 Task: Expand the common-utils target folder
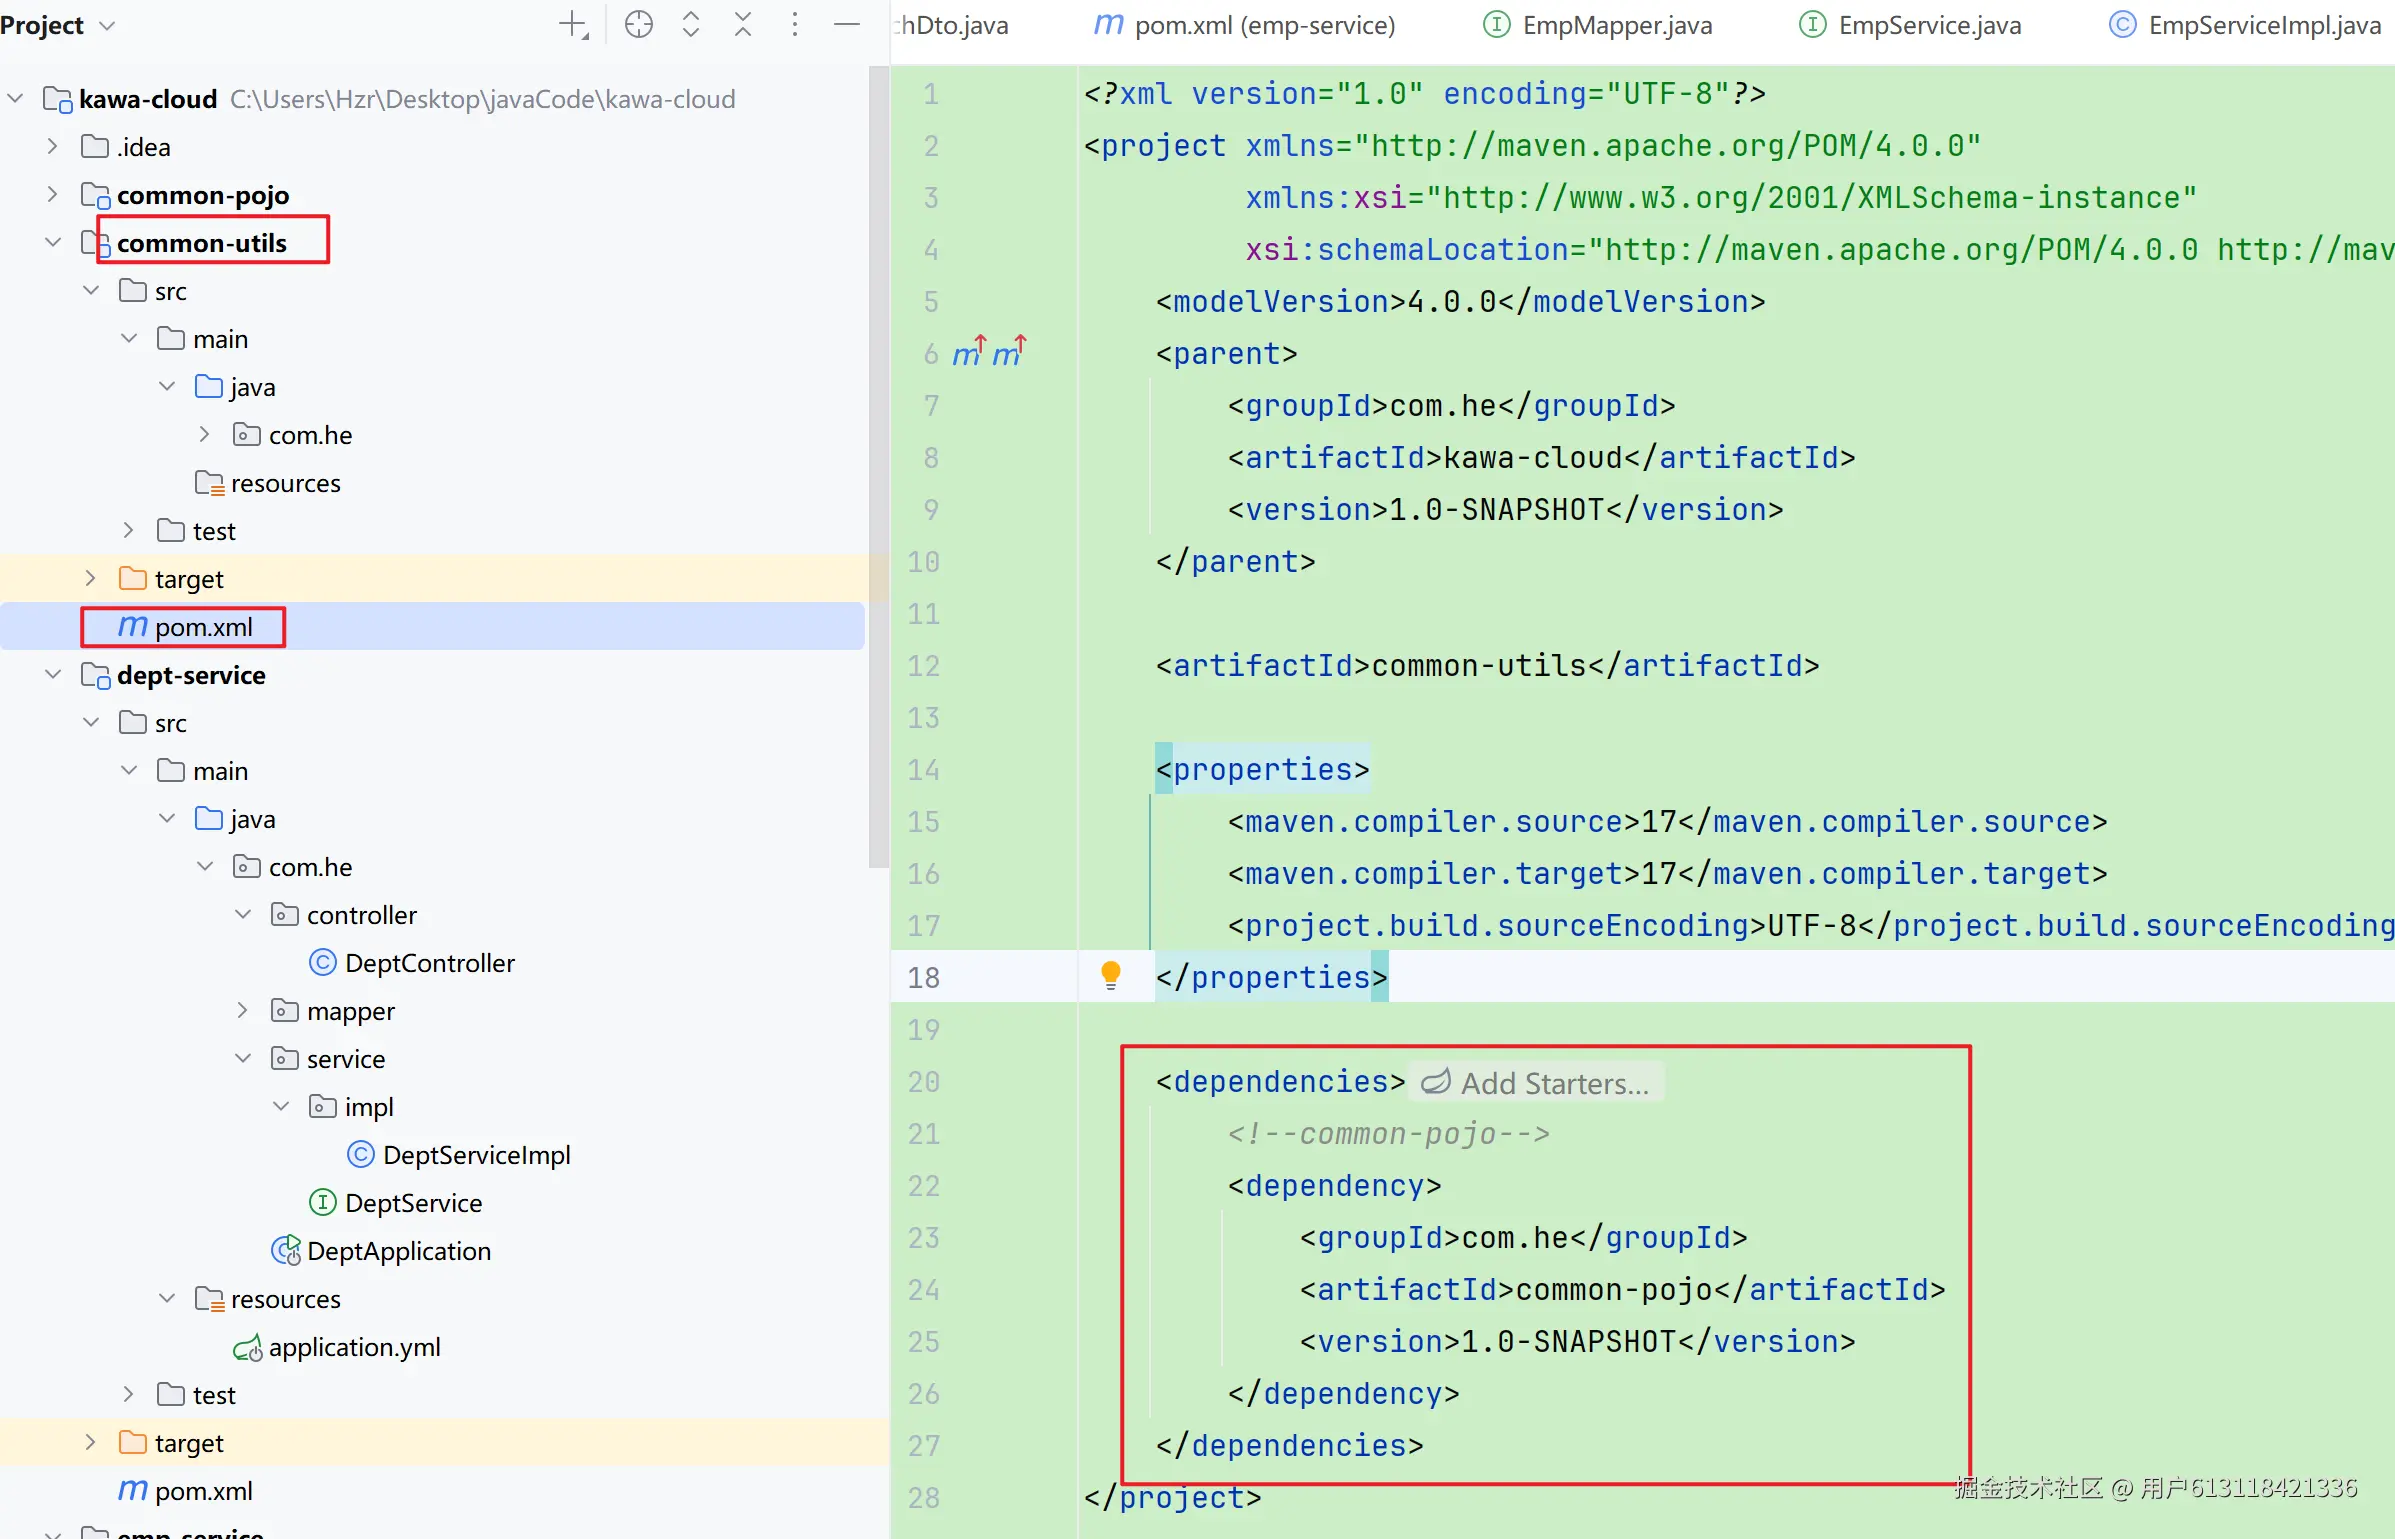(x=91, y=579)
